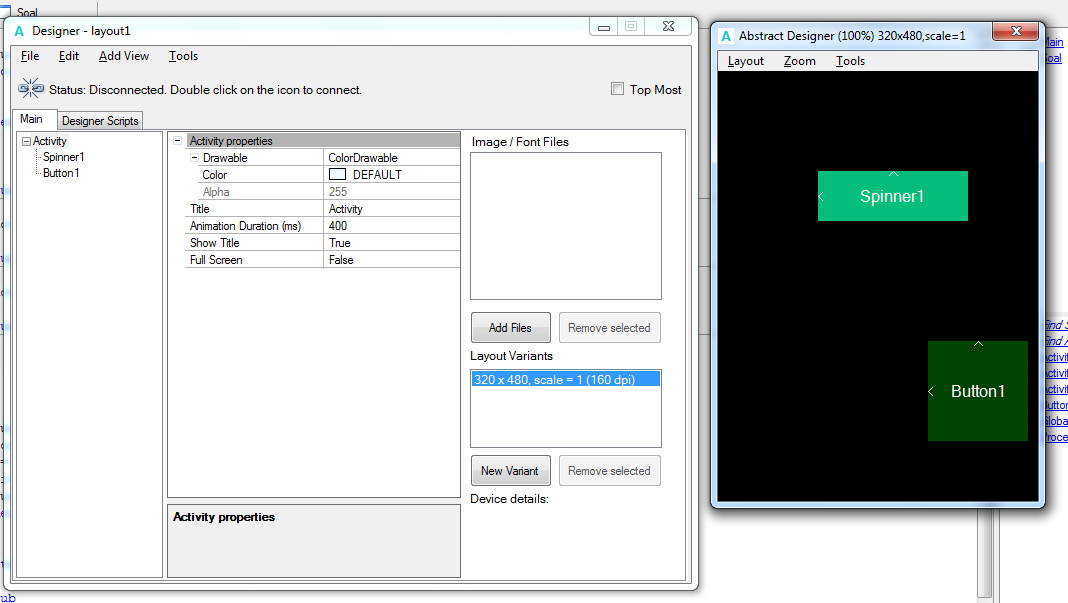1068x603 pixels.
Task: Click the DEFAULT color swatch
Action: [338, 175]
